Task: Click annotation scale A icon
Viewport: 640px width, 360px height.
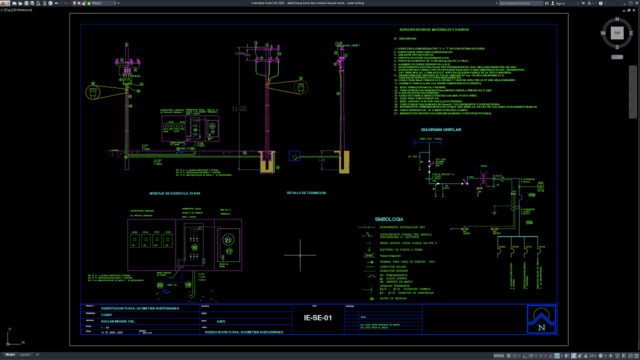Action: (586, 356)
